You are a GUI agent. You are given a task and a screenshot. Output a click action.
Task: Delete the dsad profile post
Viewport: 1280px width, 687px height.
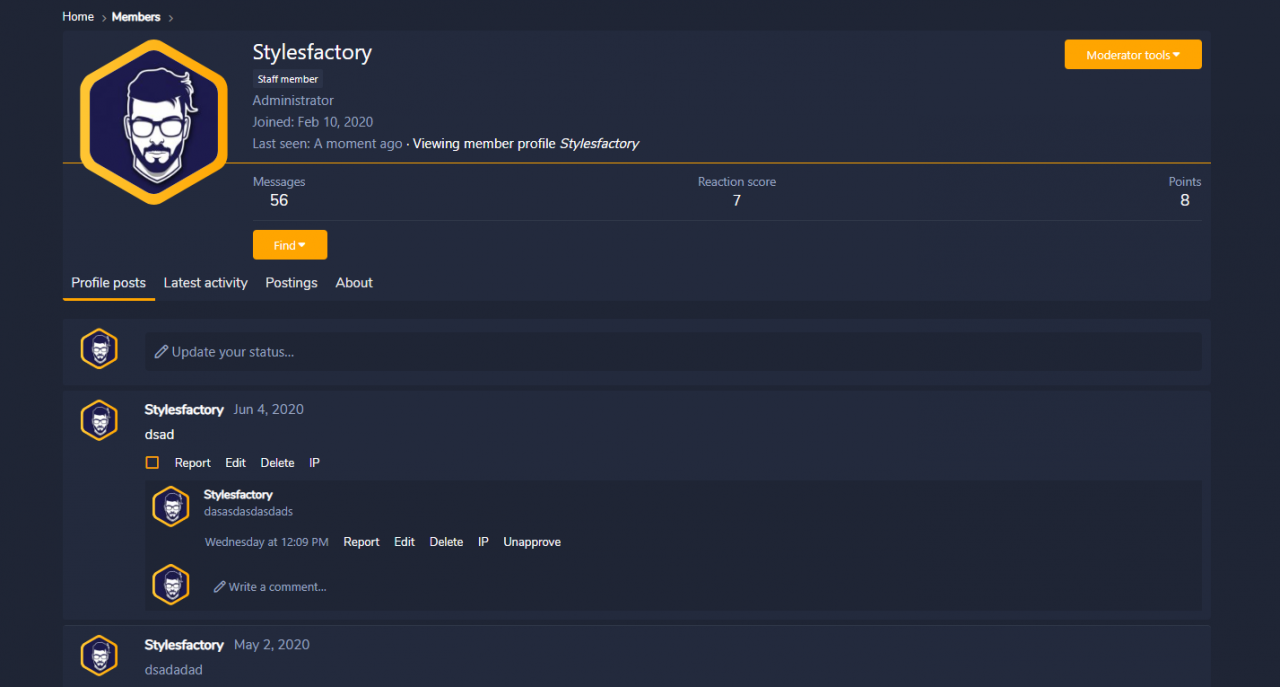pos(277,463)
